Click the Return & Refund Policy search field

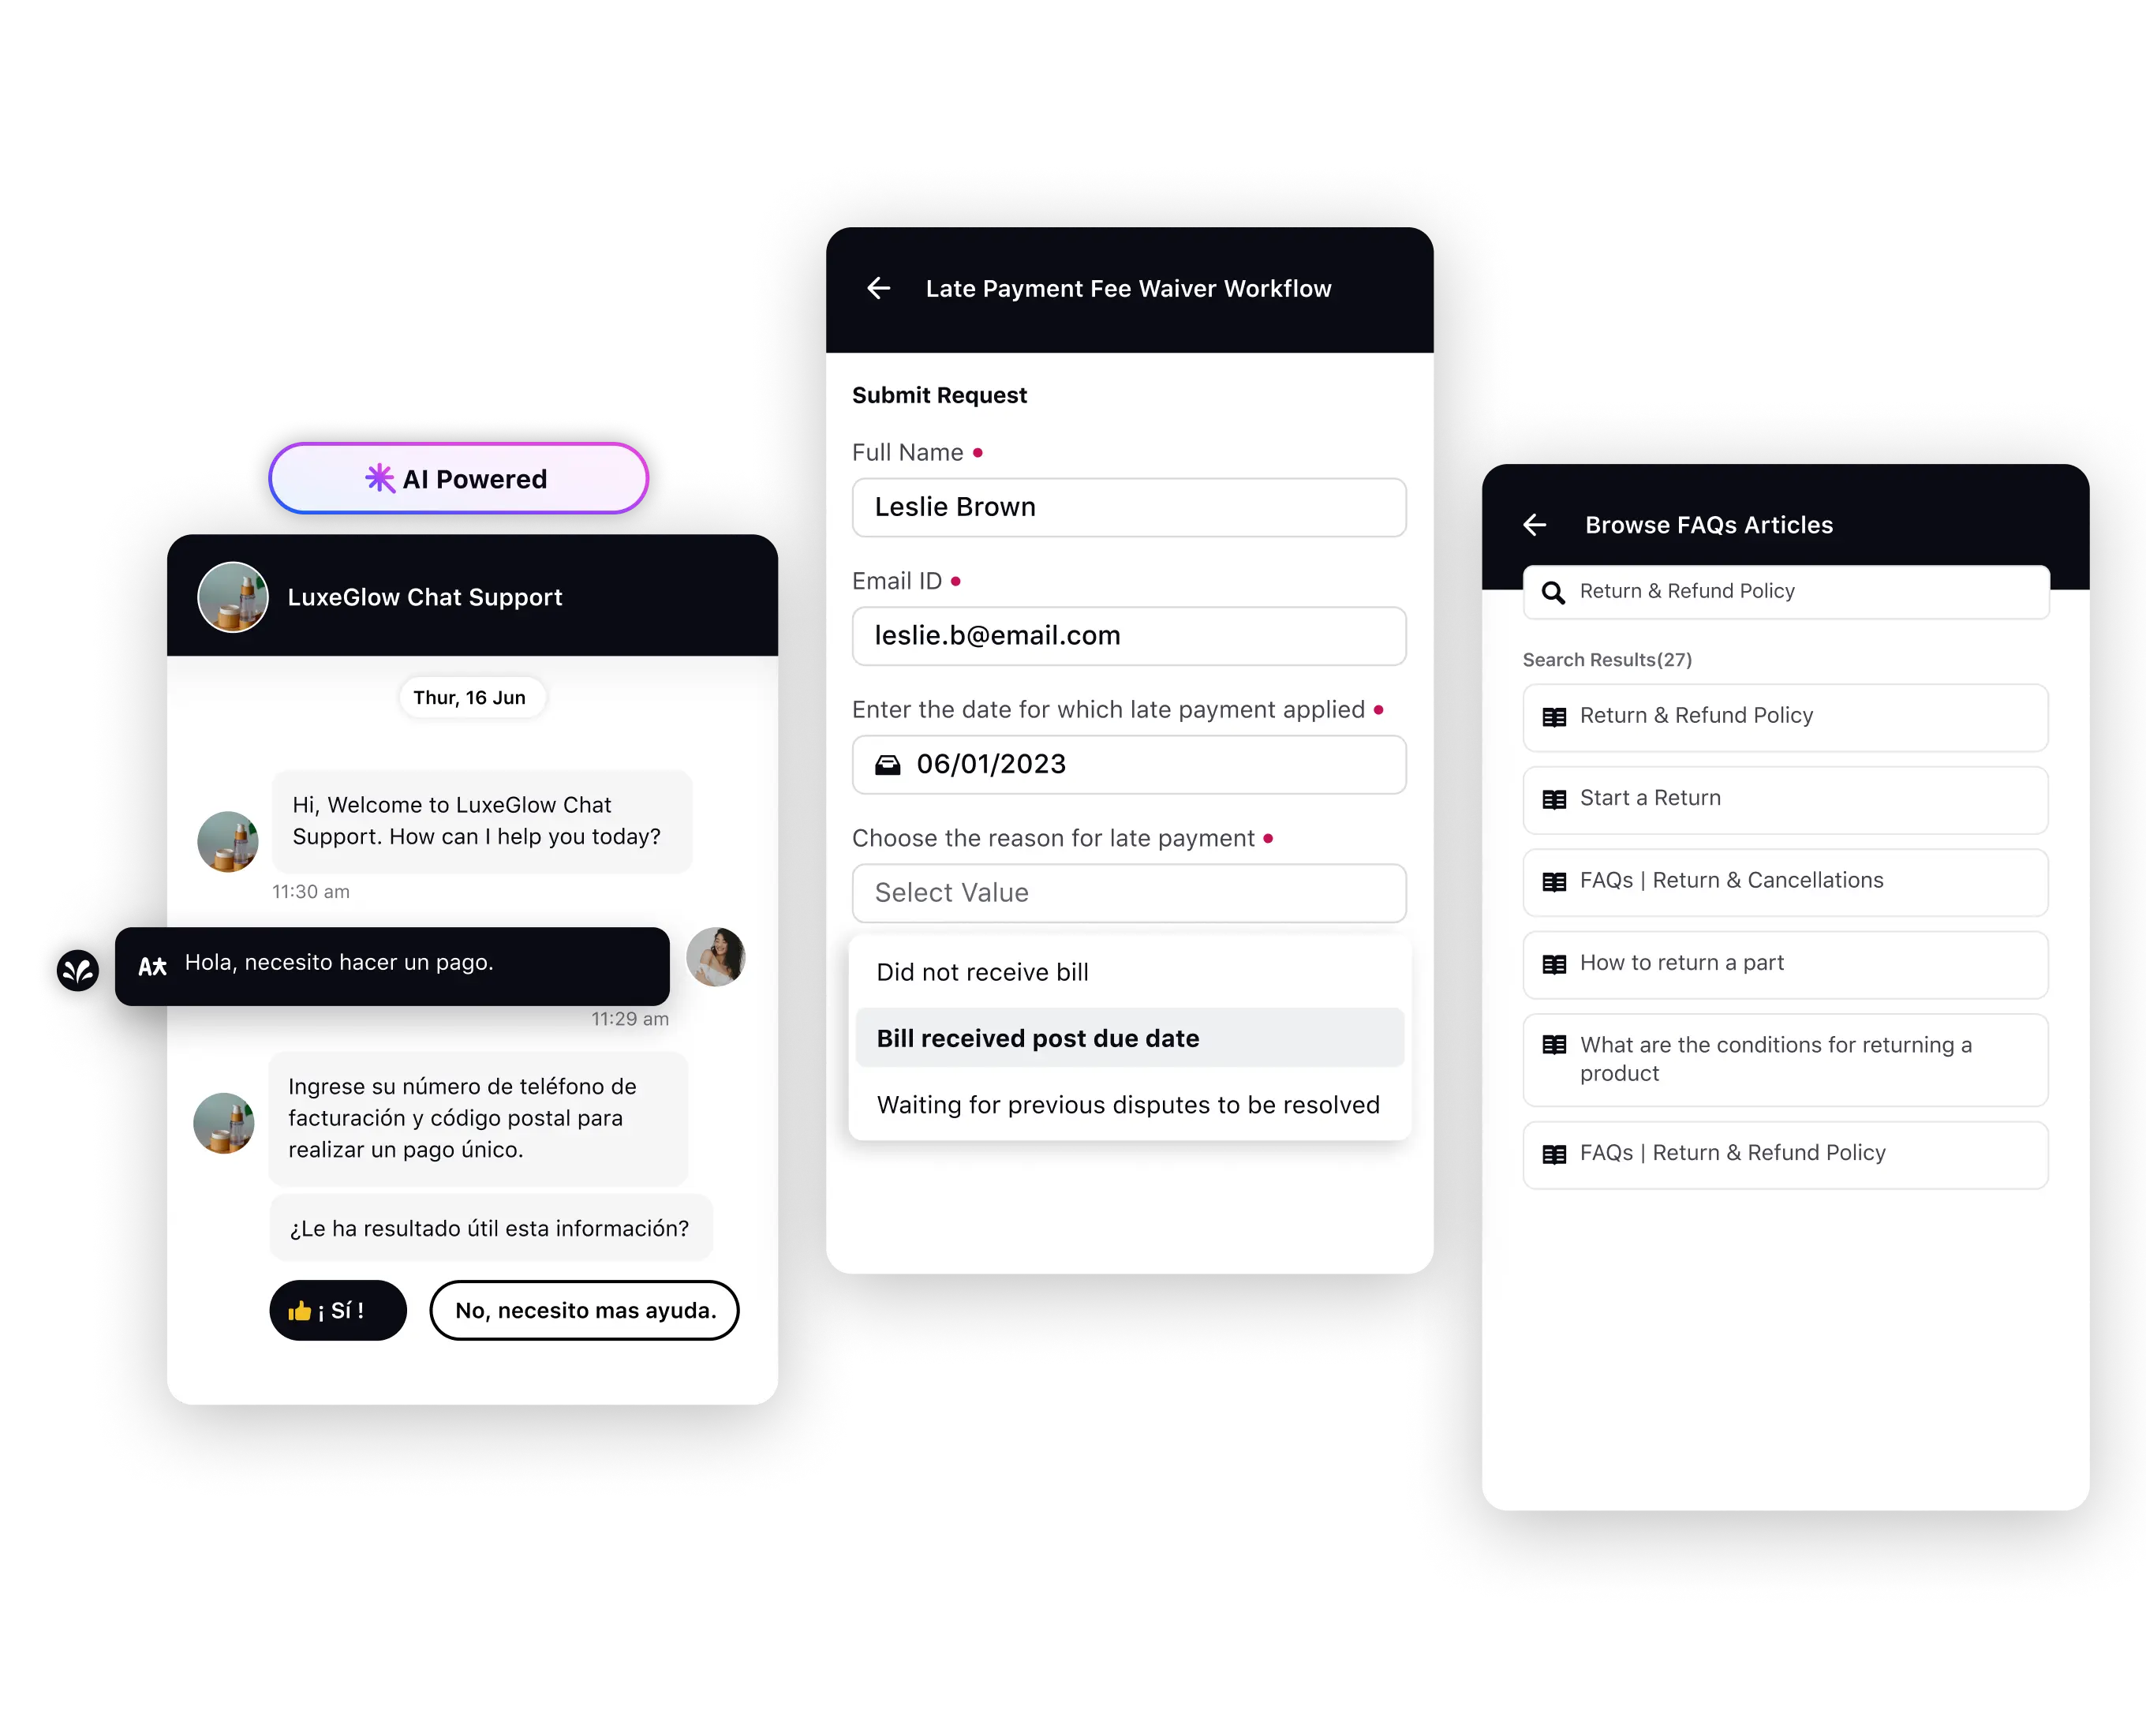1785,590
